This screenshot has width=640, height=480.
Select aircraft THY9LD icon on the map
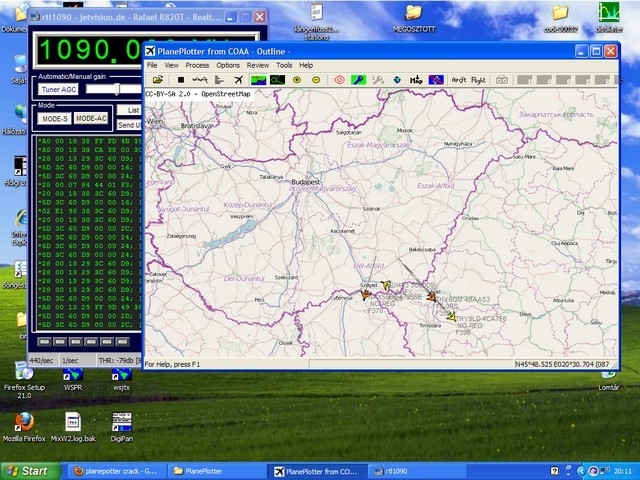(451, 316)
